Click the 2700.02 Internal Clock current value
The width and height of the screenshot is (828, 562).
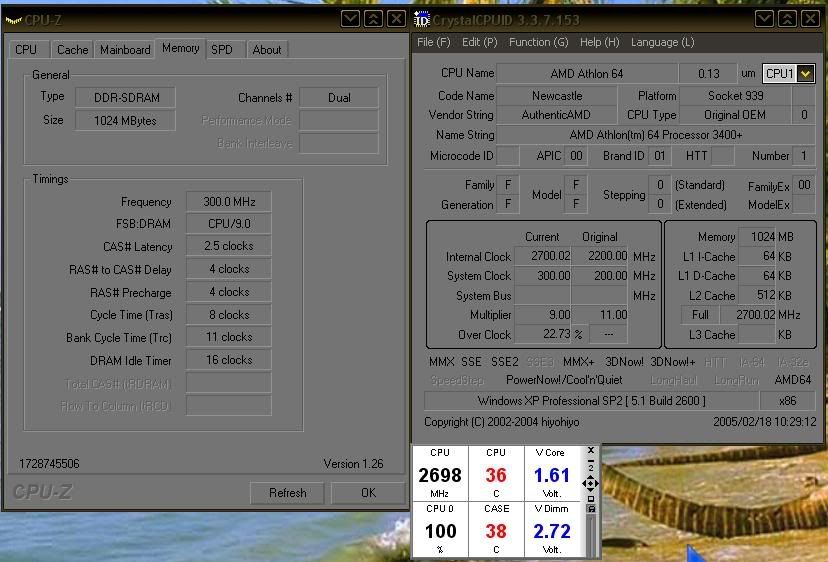[543, 256]
